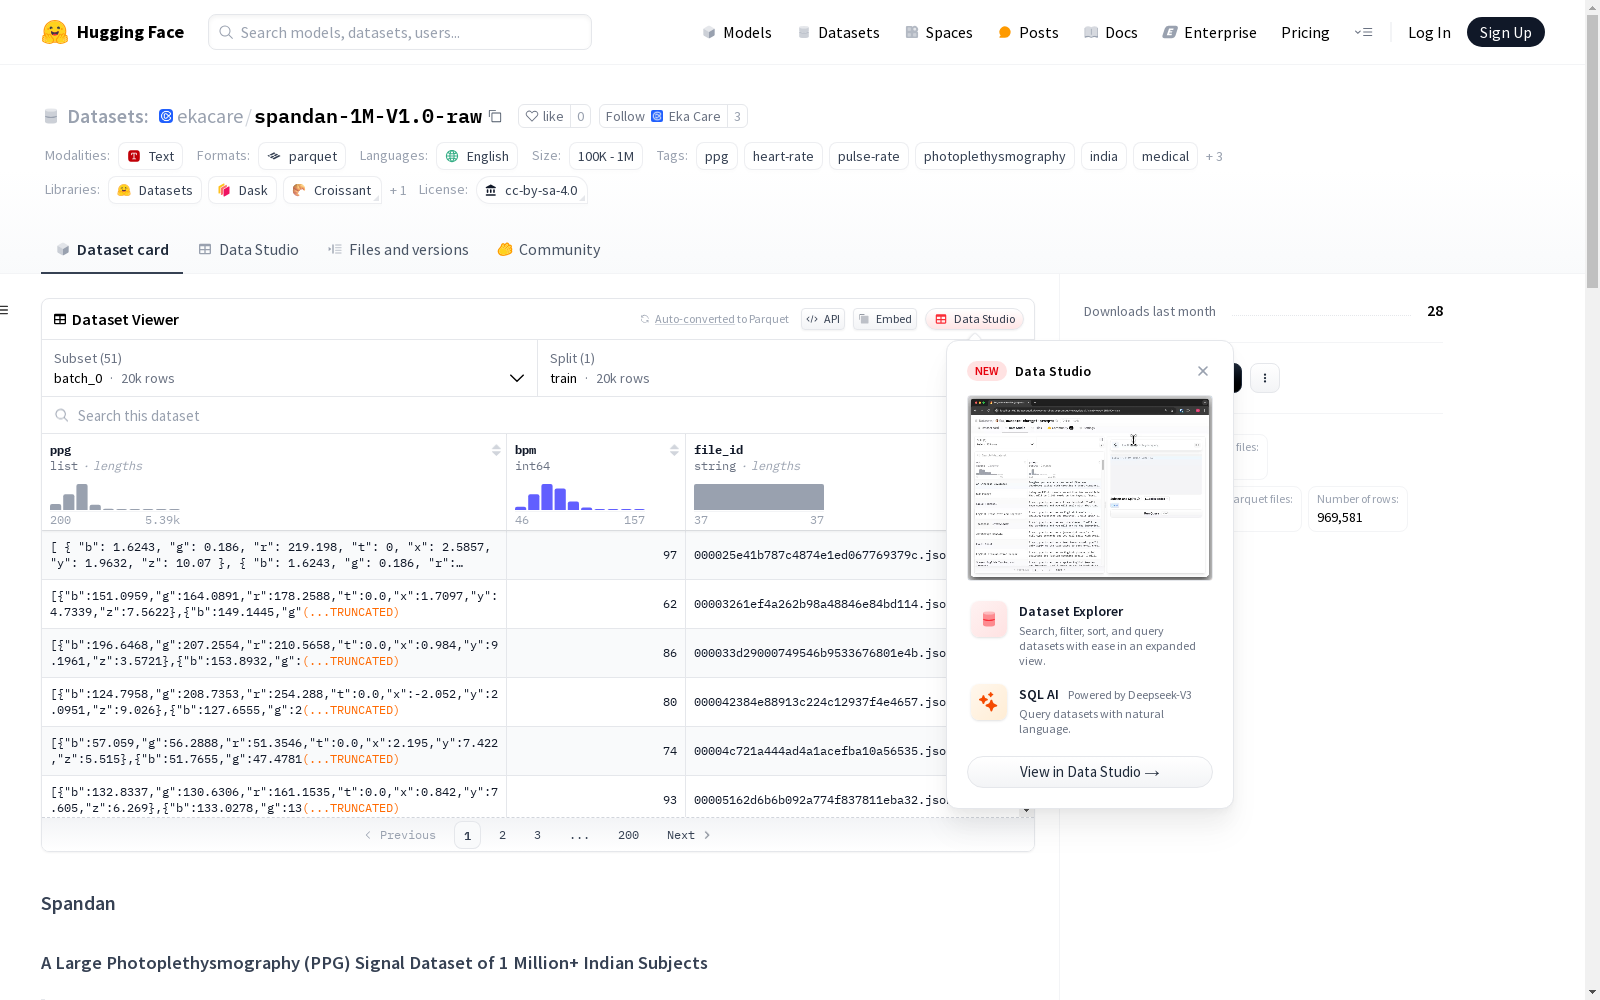Copy the dataset name with the copy icon

pyautogui.click(x=495, y=116)
